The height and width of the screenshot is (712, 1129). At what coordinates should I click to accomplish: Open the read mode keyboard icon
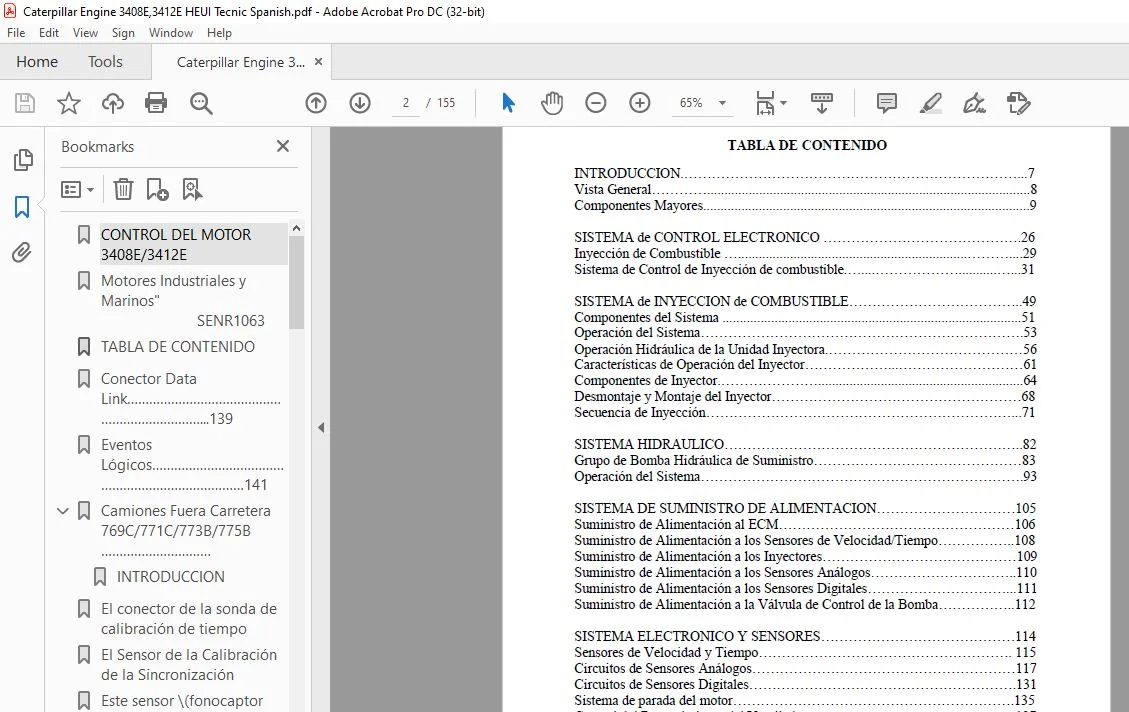(x=822, y=103)
